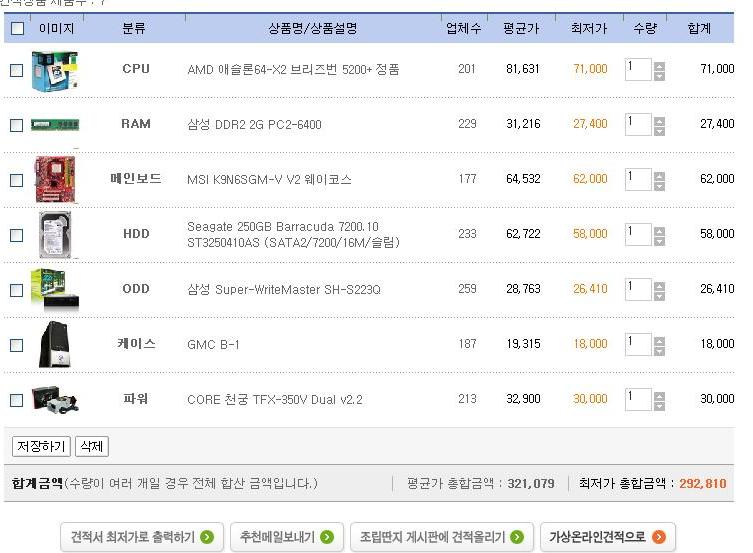The image size is (753, 553).
Task: Click the 저장하기 save button
Action: (x=41, y=446)
